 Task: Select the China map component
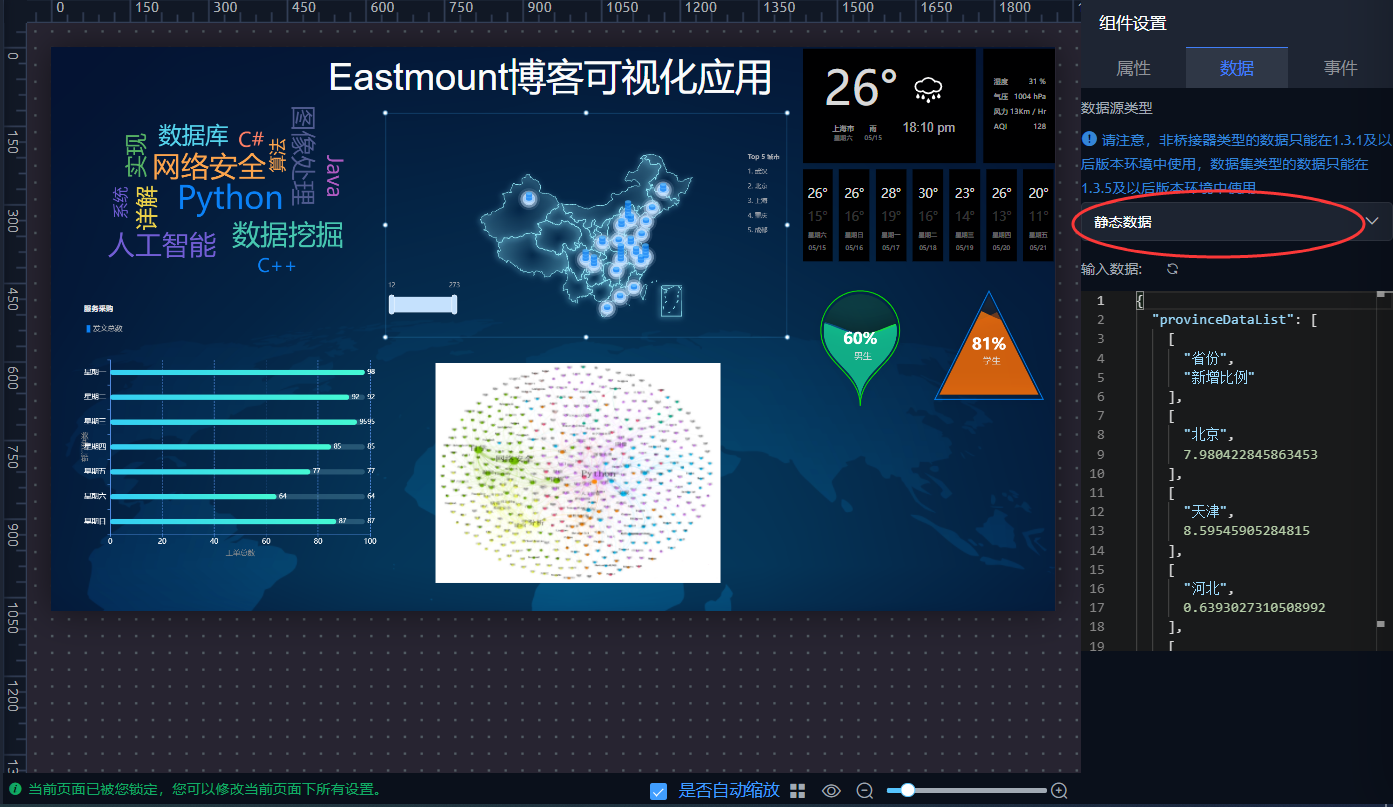[585, 225]
